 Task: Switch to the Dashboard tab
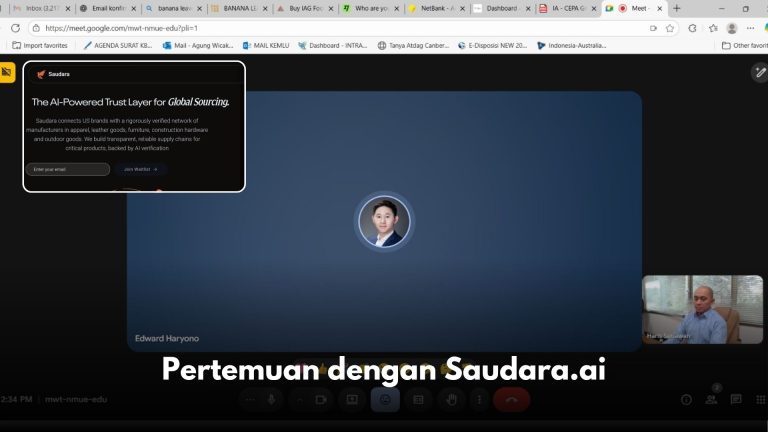point(502,8)
